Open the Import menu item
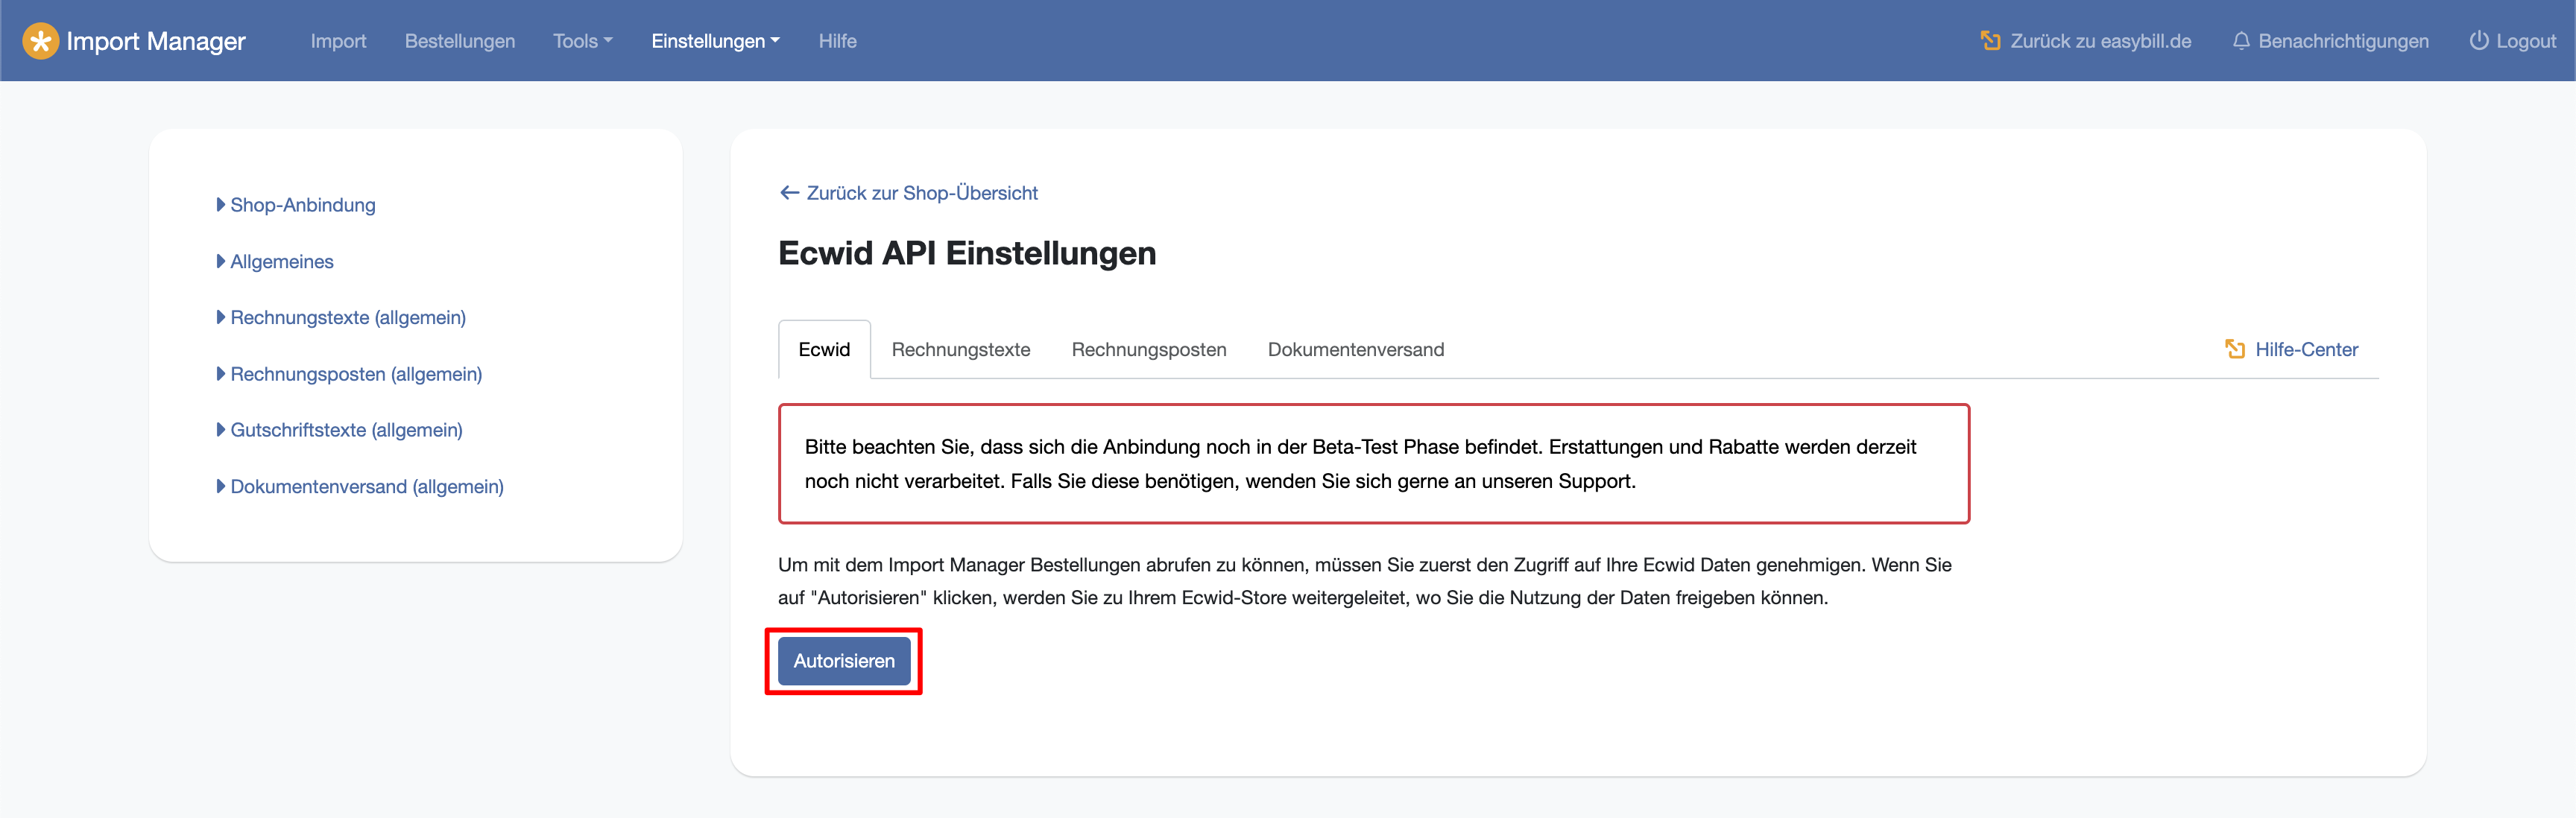2576x818 pixels. coord(338,41)
